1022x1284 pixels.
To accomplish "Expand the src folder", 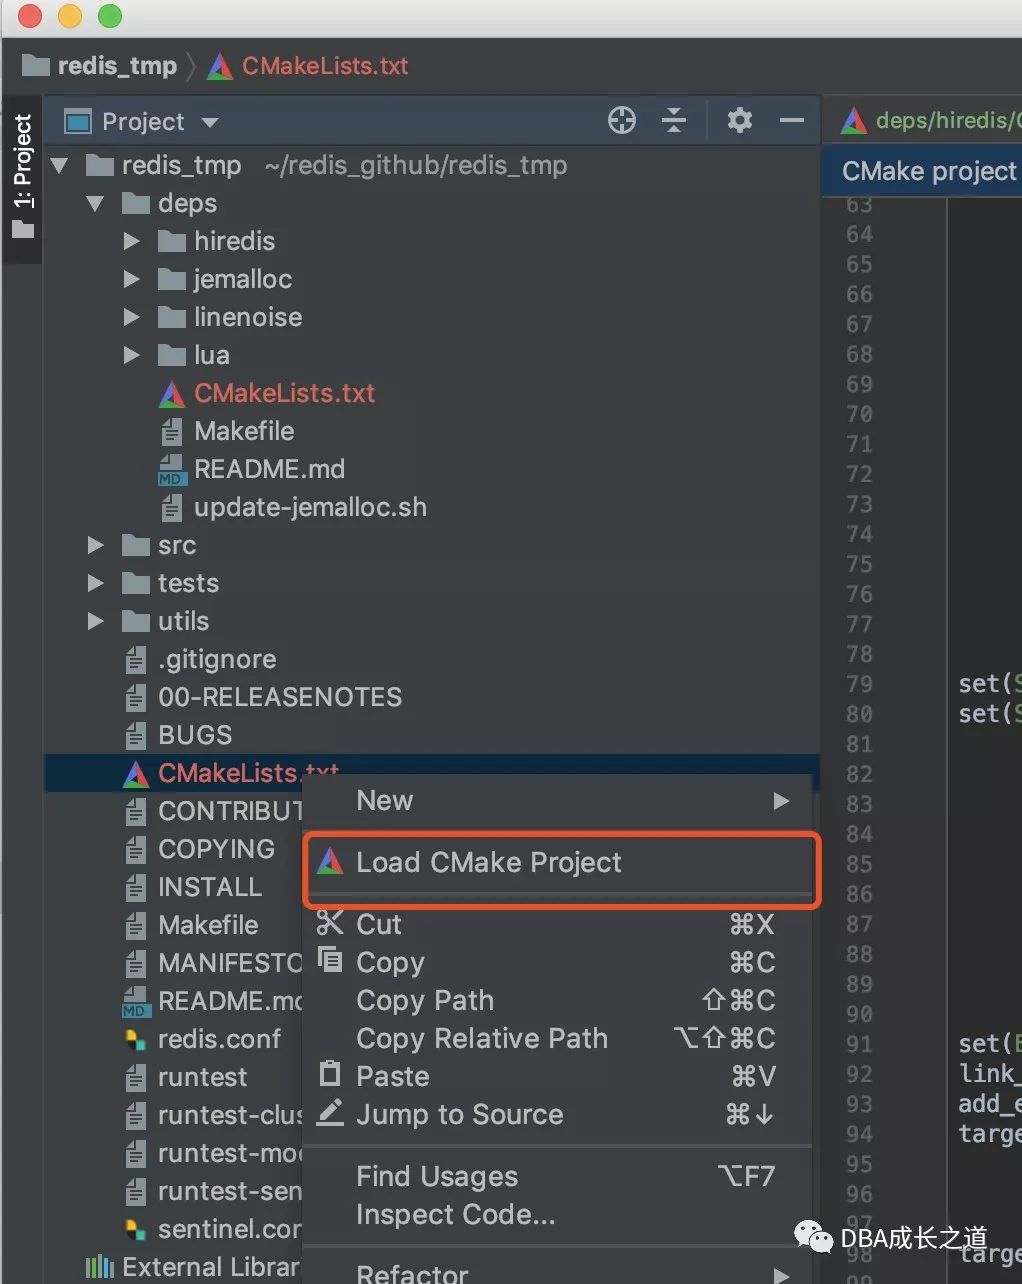I will pyautogui.click(x=96, y=545).
